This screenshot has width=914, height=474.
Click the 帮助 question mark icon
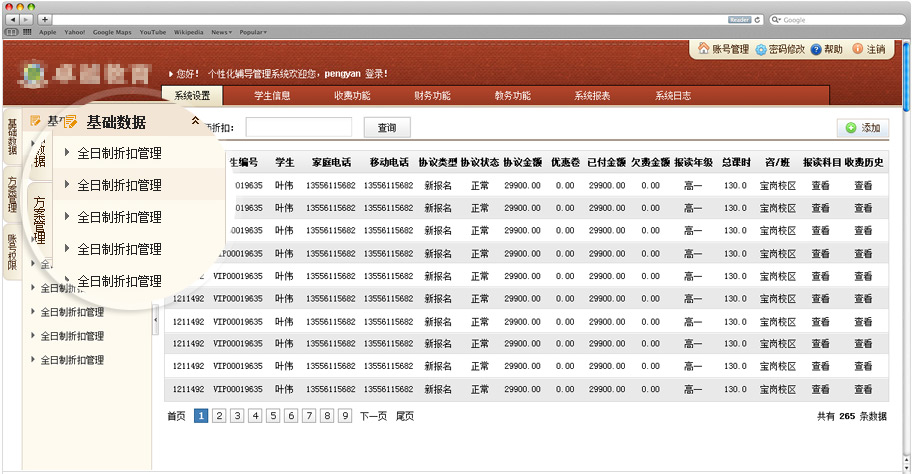click(x=816, y=49)
